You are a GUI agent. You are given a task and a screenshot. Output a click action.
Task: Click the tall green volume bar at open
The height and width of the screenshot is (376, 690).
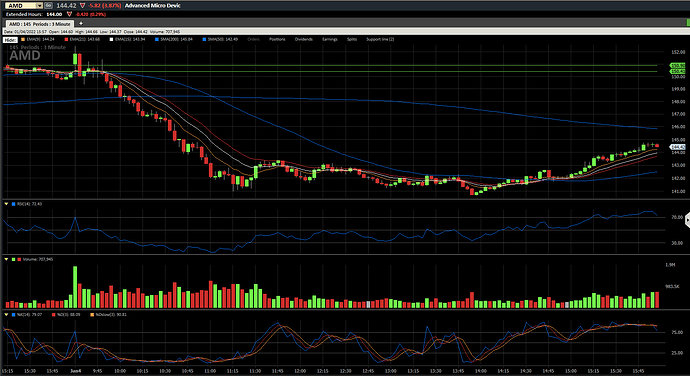pyautogui.click(x=75, y=287)
